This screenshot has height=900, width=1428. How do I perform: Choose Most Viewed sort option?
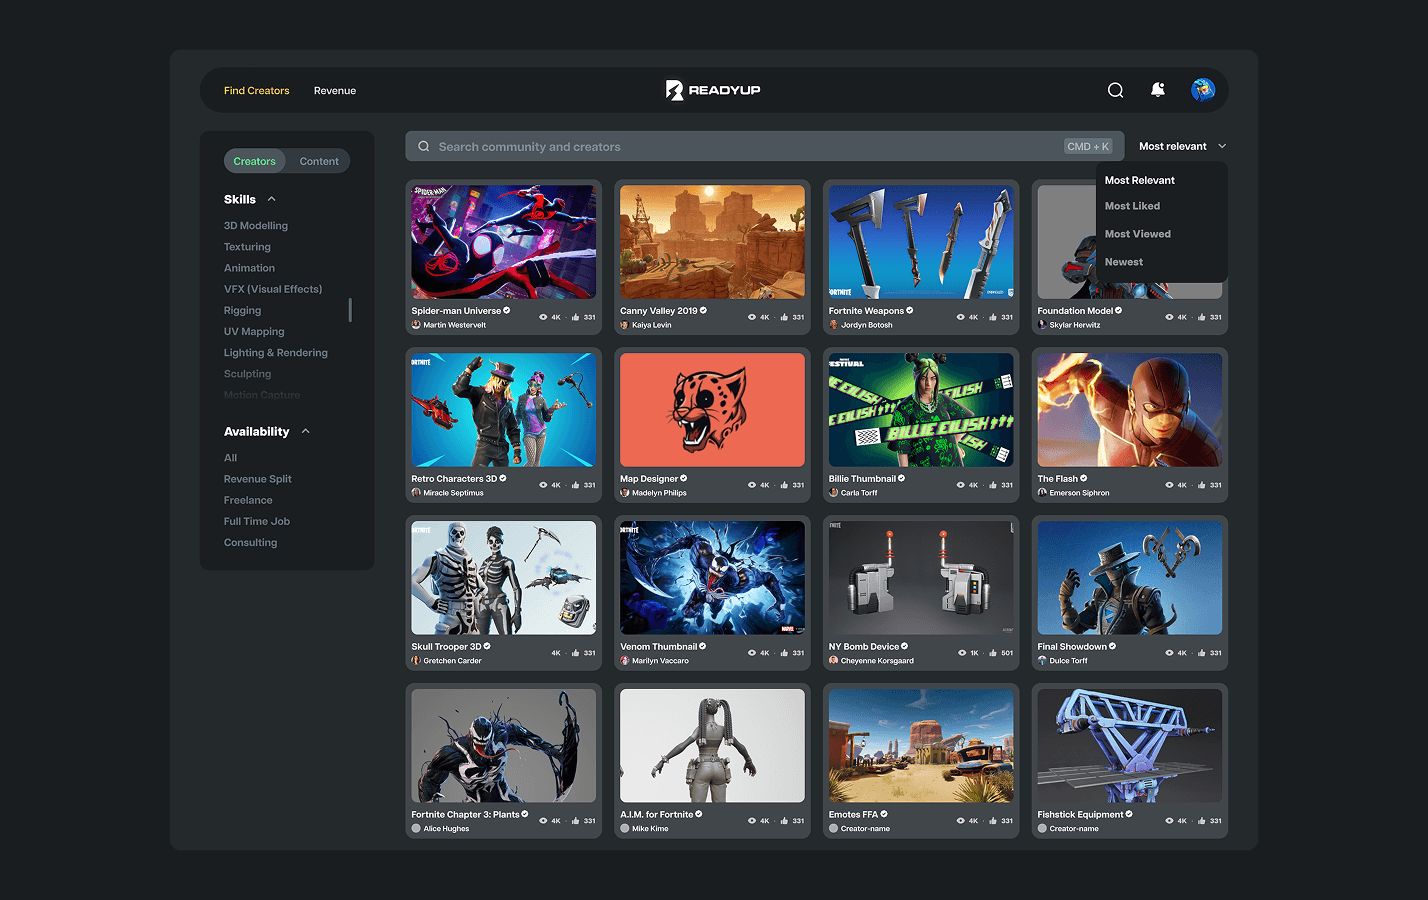pyautogui.click(x=1137, y=234)
